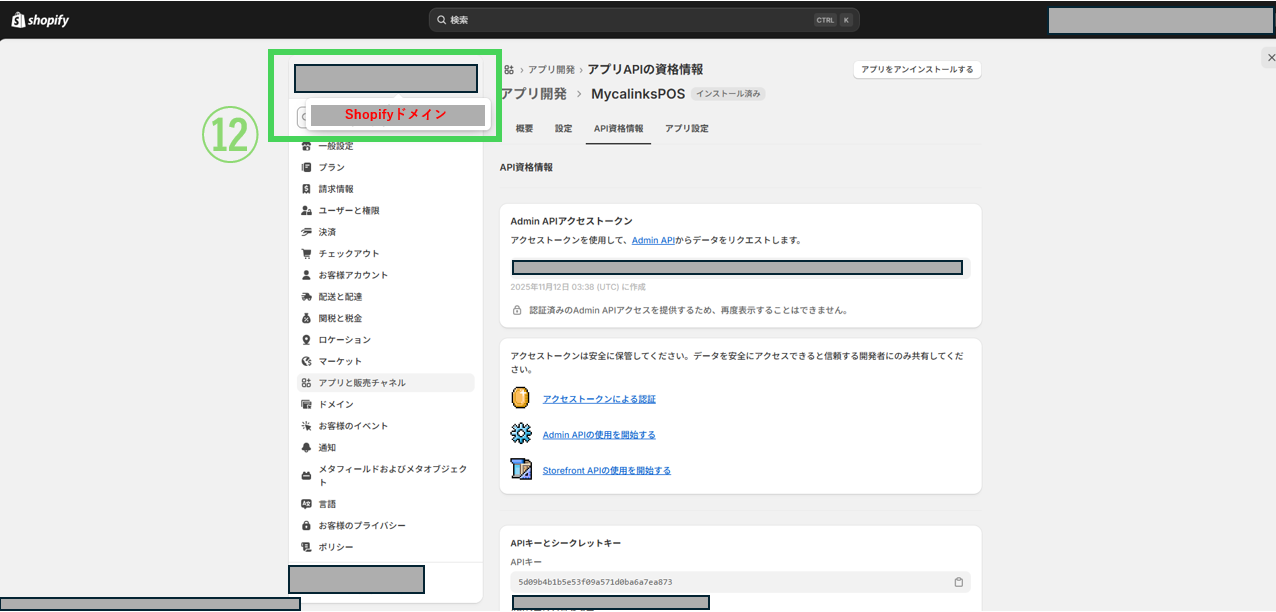This screenshot has width=1276, height=612.
Task: Close the settings panel with X
Action: pyautogui.click(x=1269, y=59)
